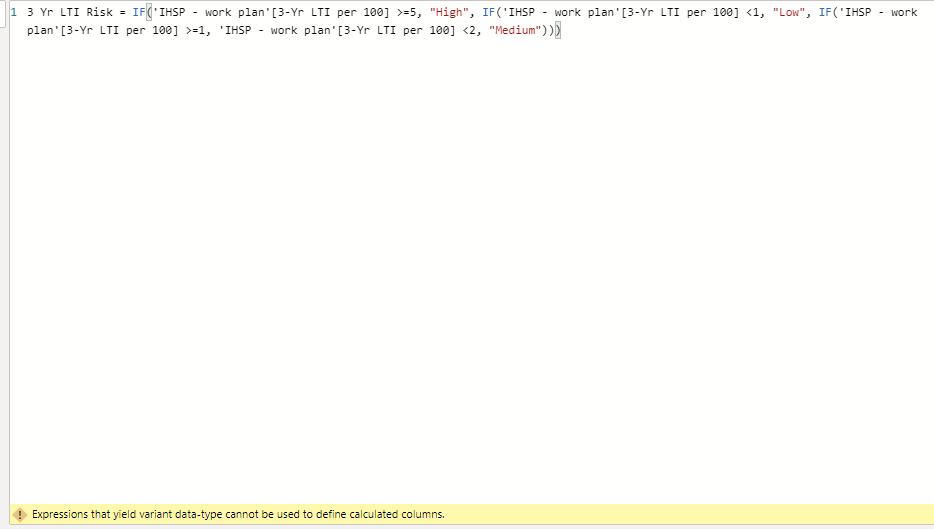Click the "Low" string in the formula

[x=789, y=12]
